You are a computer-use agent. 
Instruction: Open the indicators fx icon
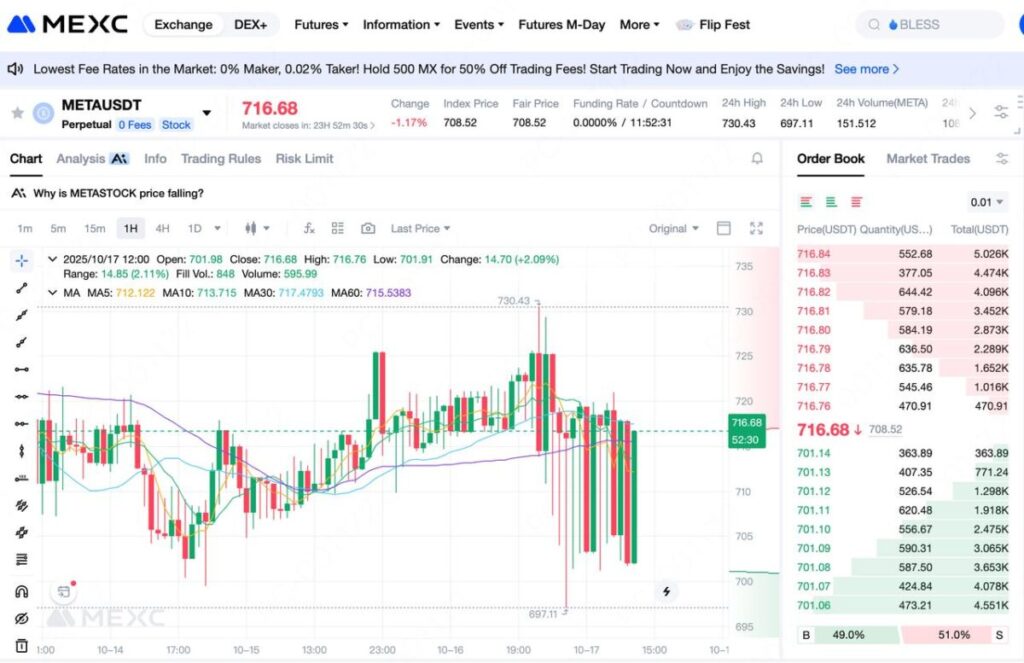(309, 229)
